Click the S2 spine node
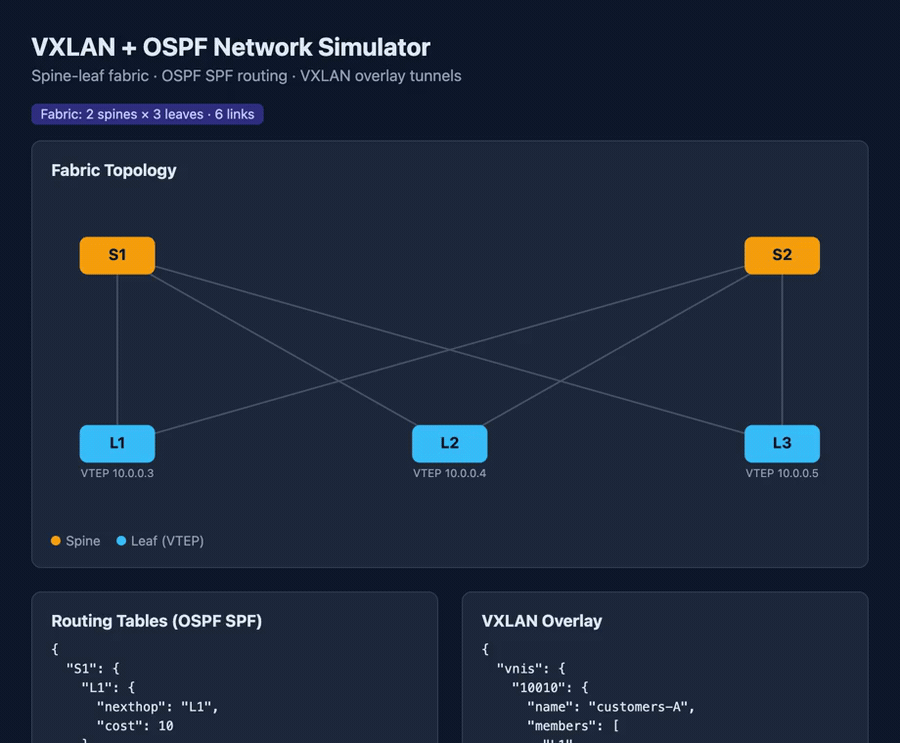The height and width of the screenshot is (743, 900). click(x=782, y=255)
